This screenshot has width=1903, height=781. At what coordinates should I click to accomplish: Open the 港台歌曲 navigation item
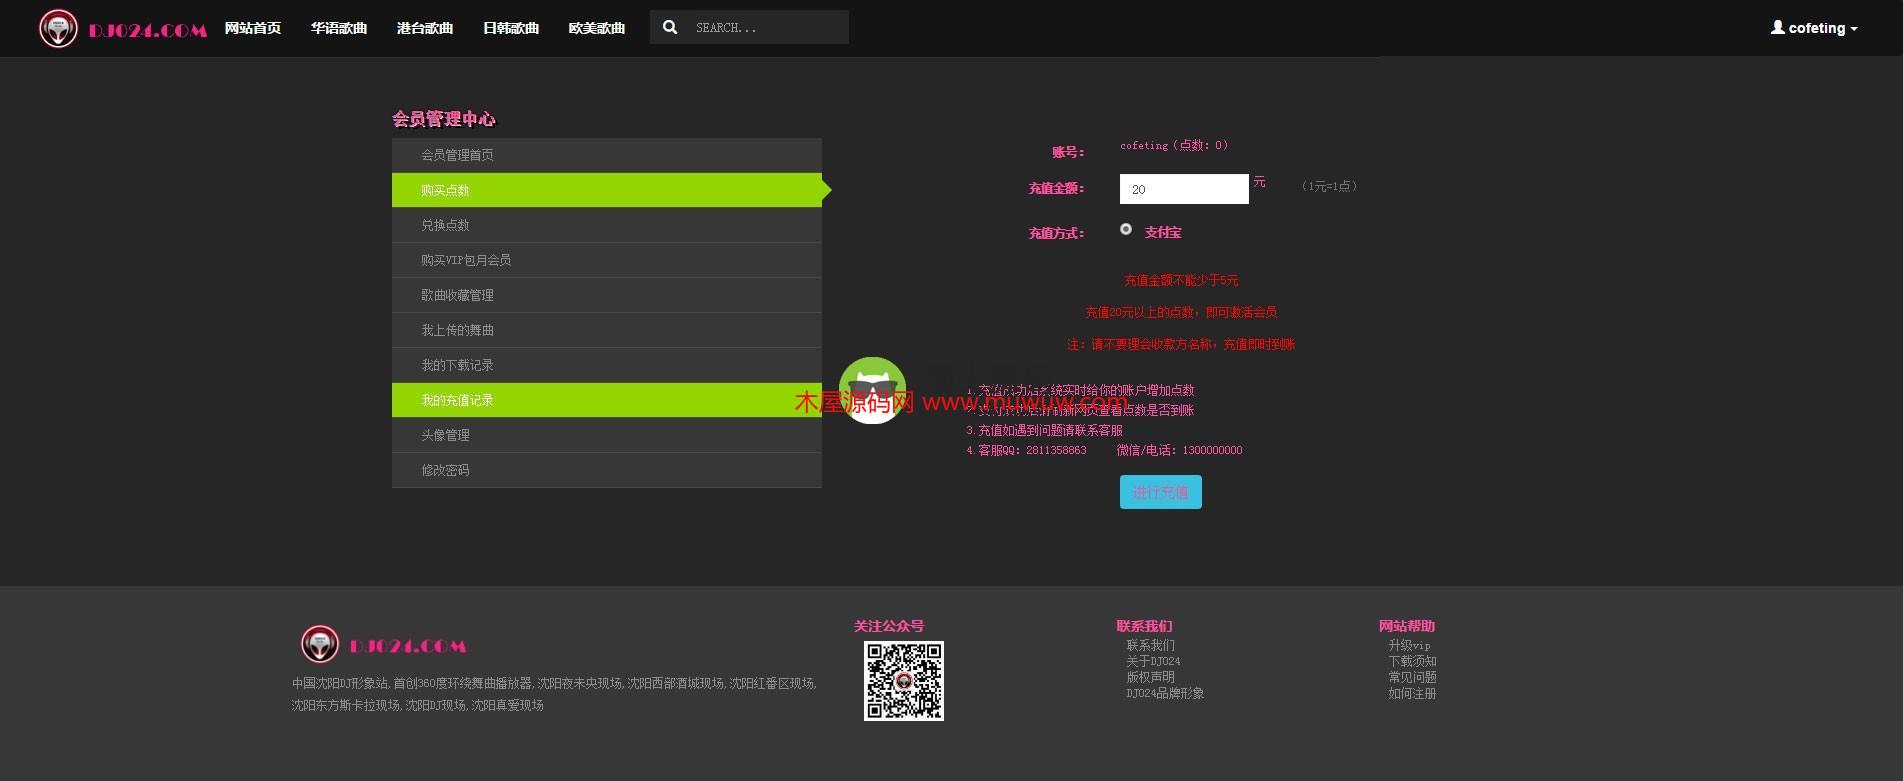click(x=424, y=28)
